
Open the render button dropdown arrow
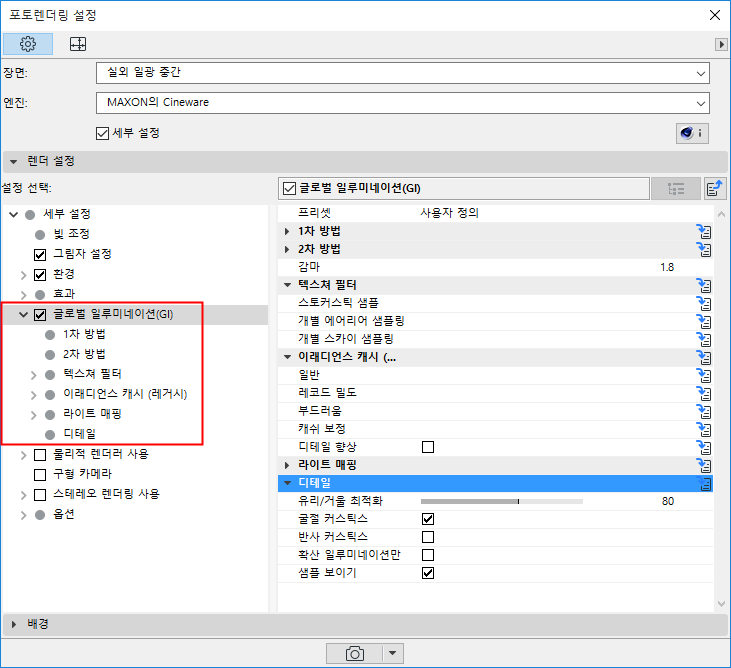click(393, 653)
